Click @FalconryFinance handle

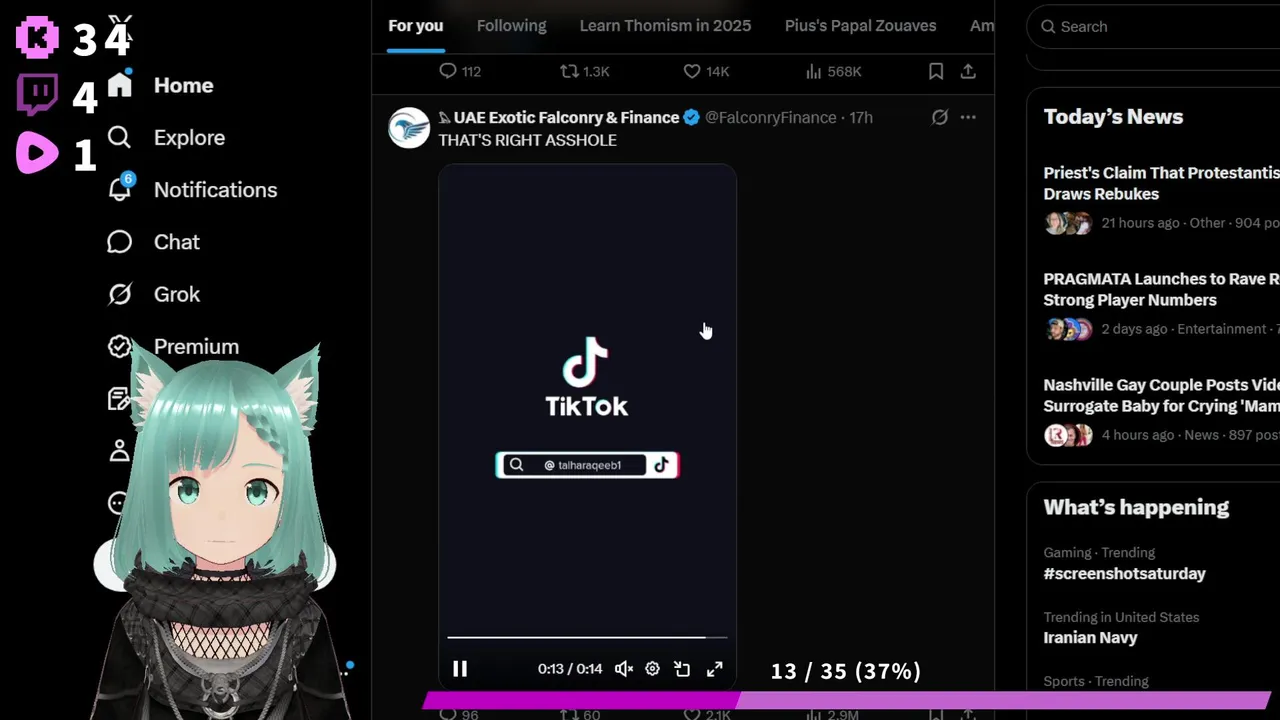point(771,117)
